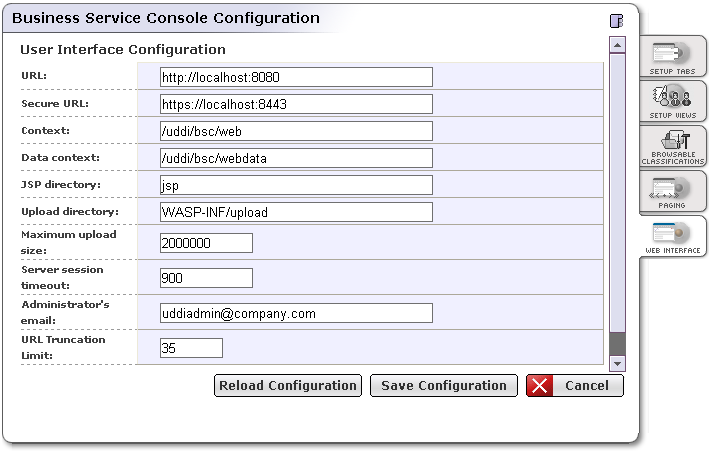Select the Data context field
This screenshot has height=451, width=710.
[x=296, y=158]
